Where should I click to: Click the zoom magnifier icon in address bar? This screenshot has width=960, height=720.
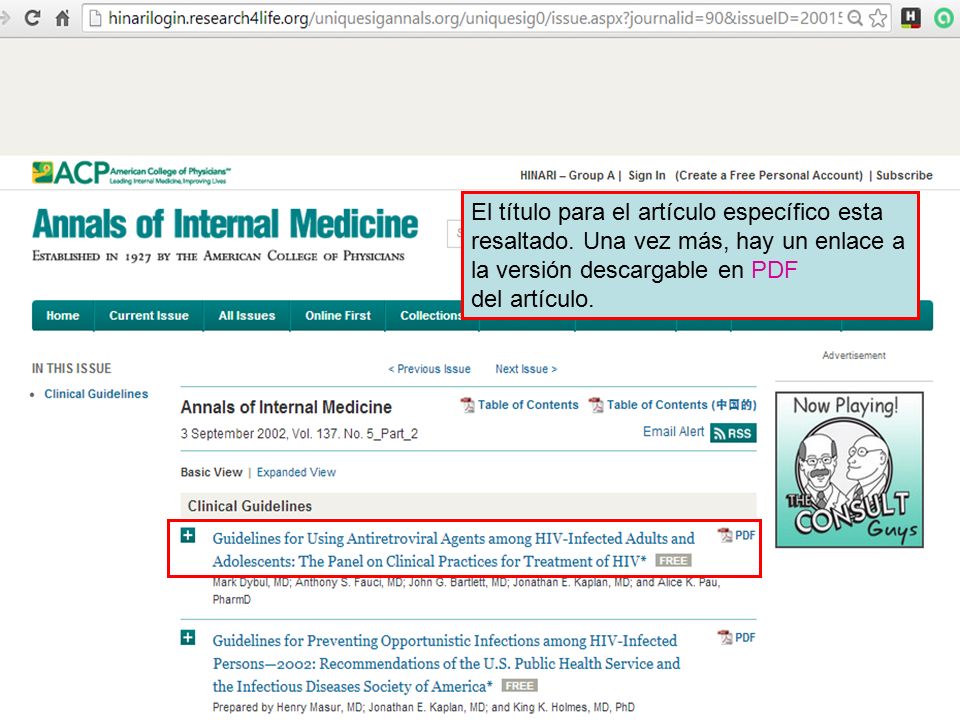click(855, 18)
